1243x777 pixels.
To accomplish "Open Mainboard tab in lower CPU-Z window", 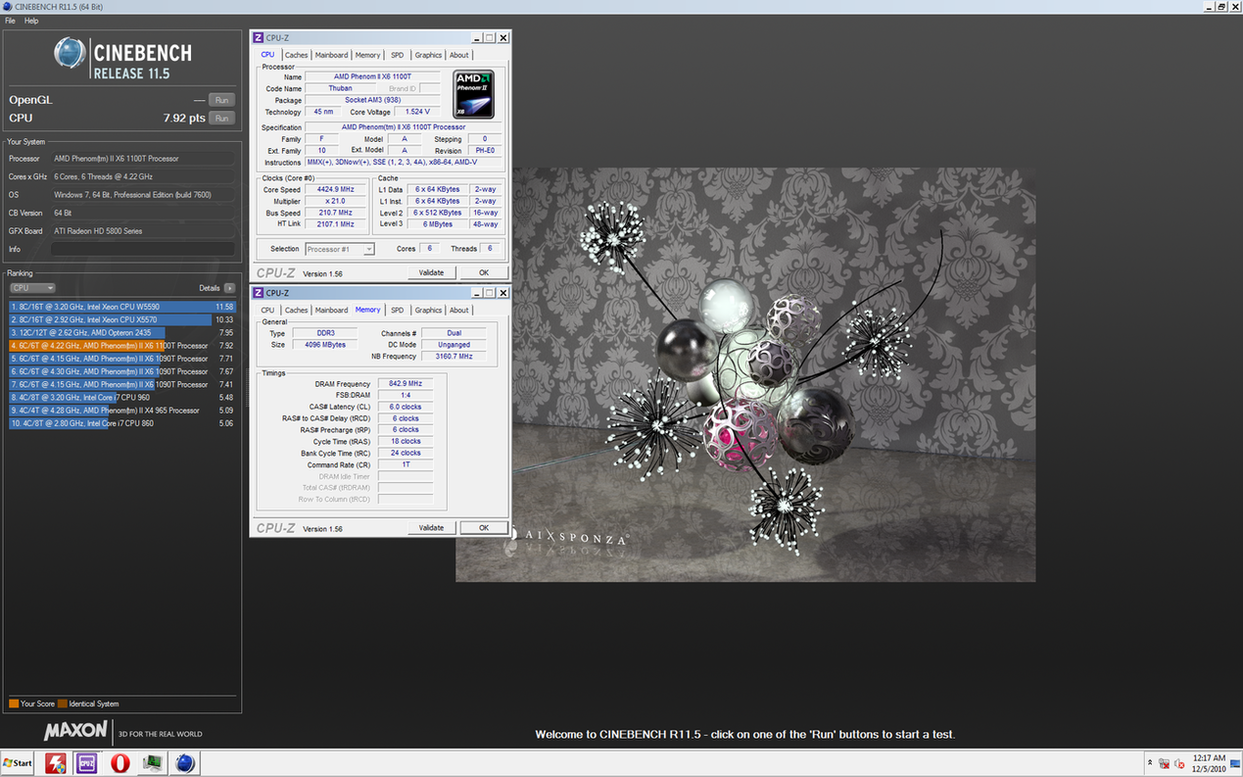I will coord(332,310).
